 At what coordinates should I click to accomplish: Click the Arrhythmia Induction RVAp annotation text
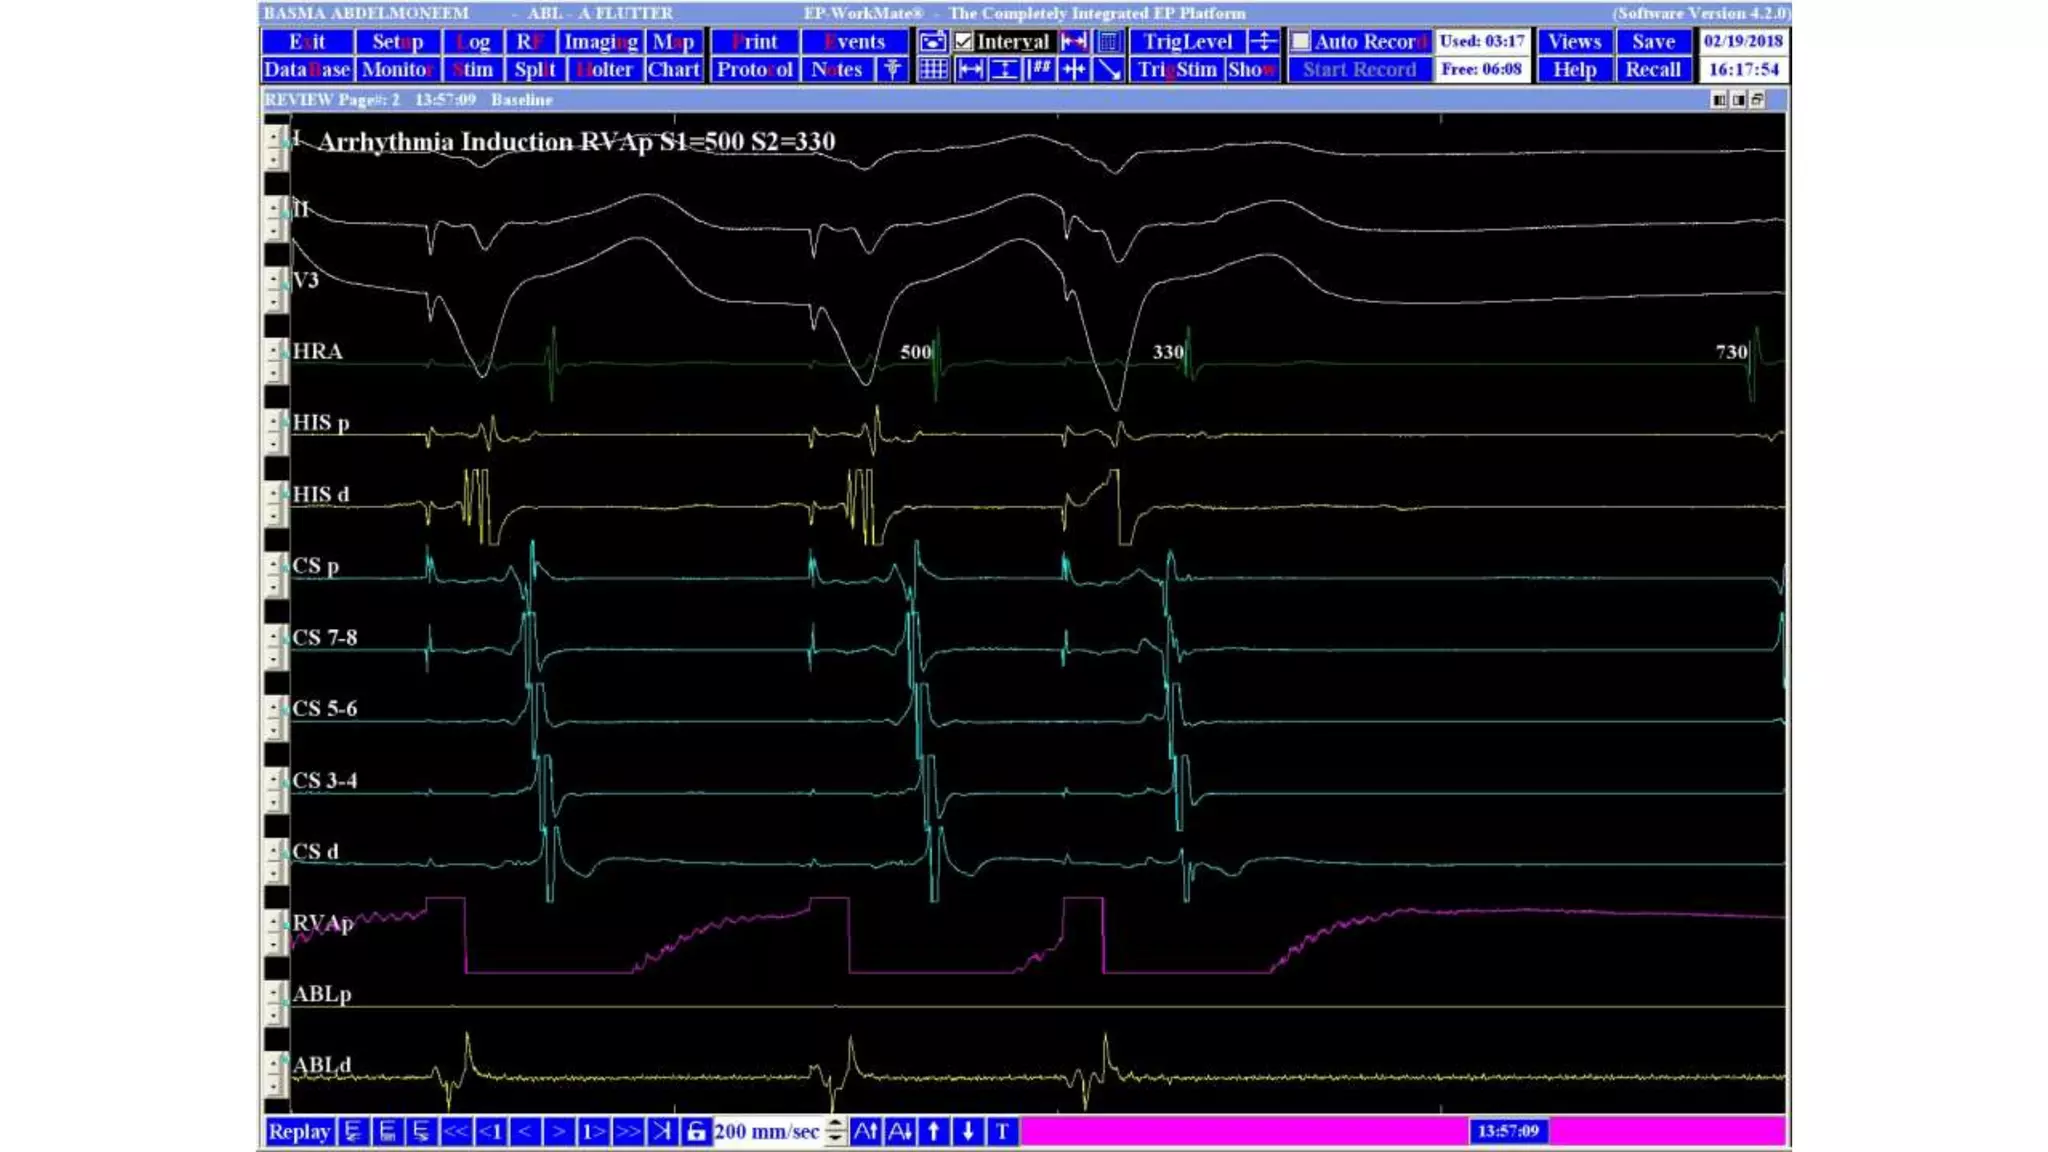point(576,142)
